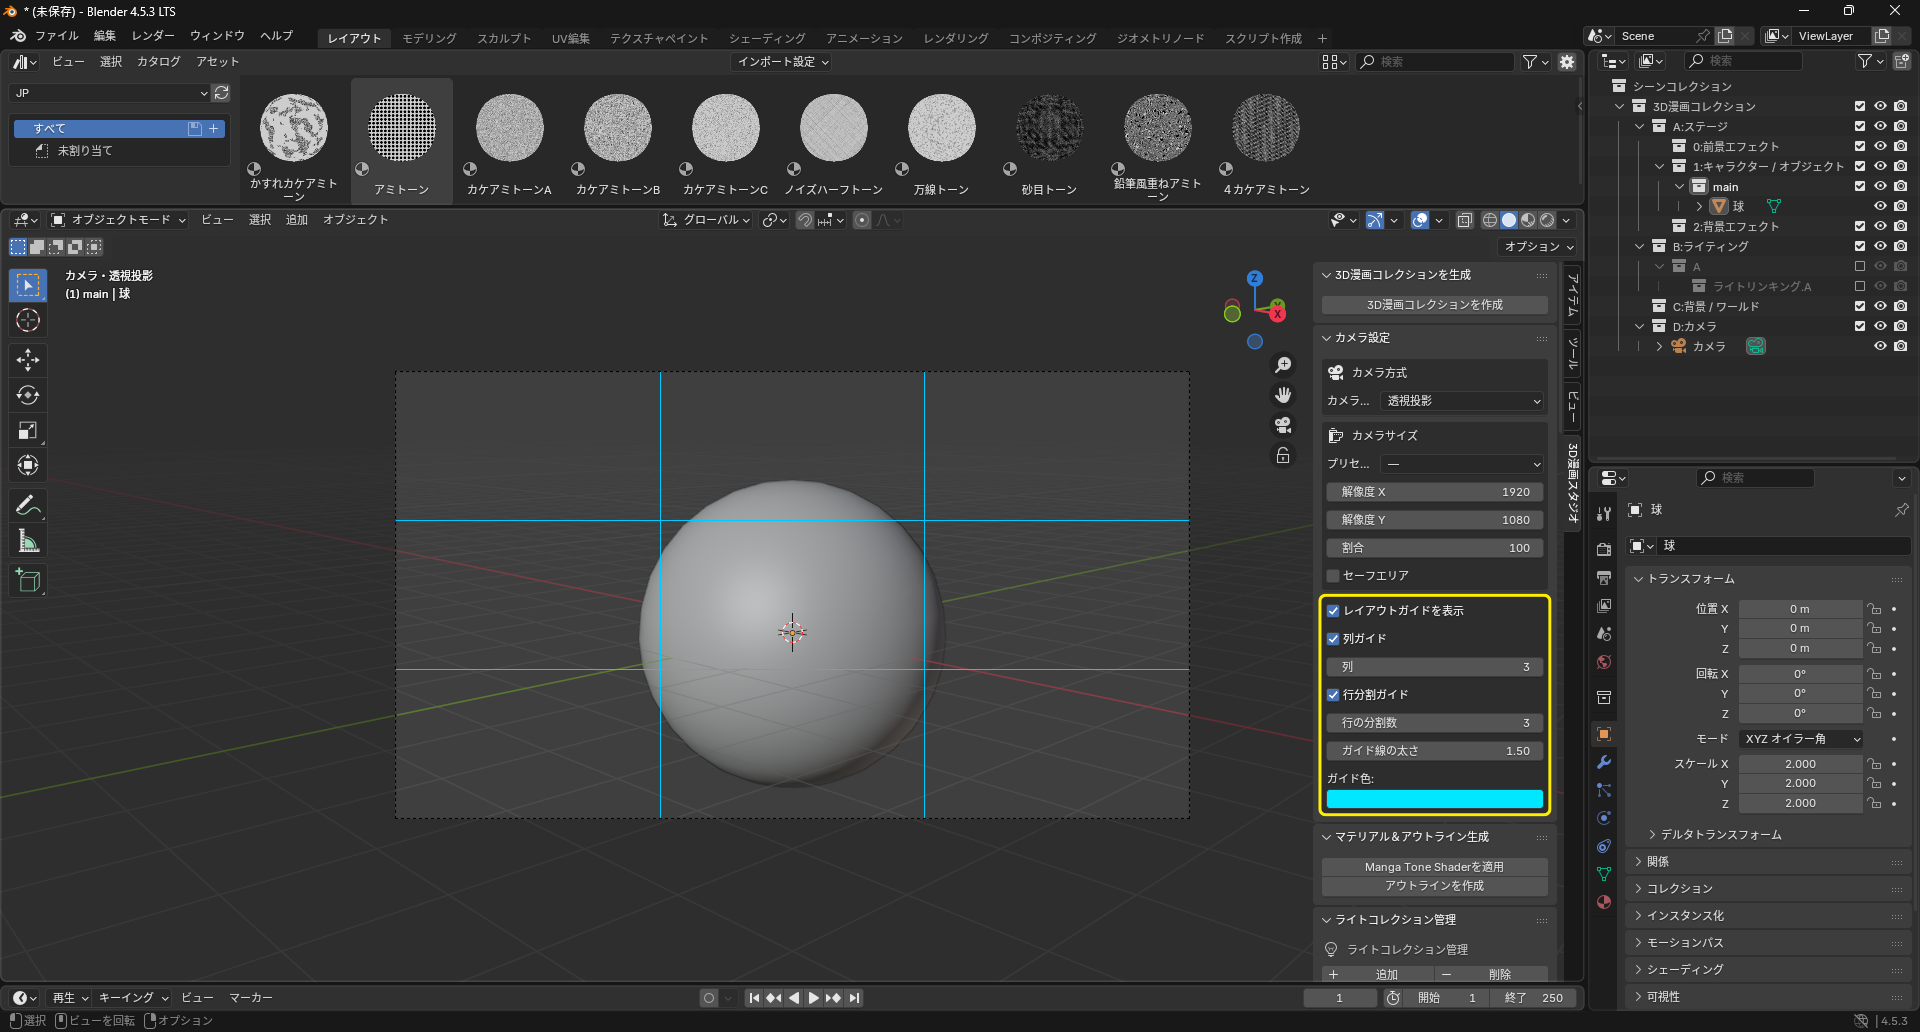Viewport: 1920px width, 1032px height.
Task: Activate the Rotate tool
Action: [28, 395]
